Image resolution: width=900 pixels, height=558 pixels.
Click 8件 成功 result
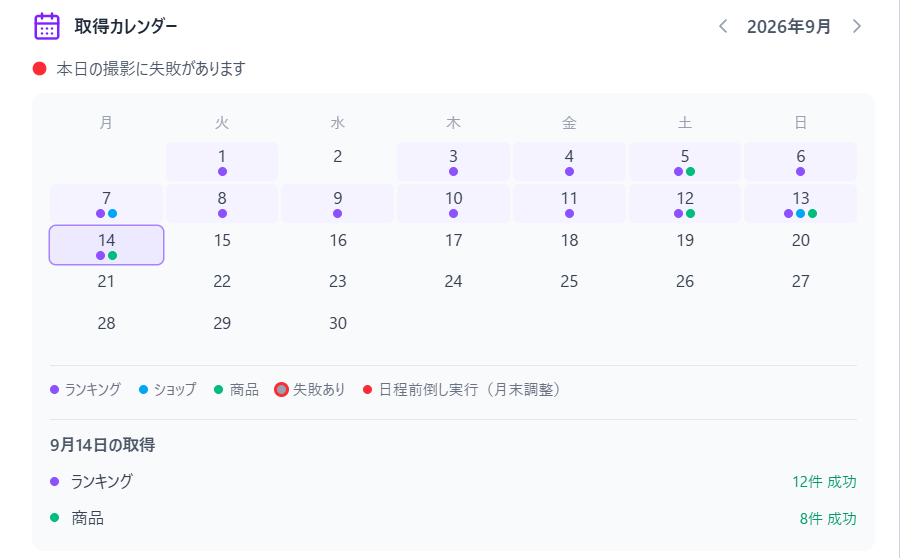pyautogui.click(x=828, y=518)
